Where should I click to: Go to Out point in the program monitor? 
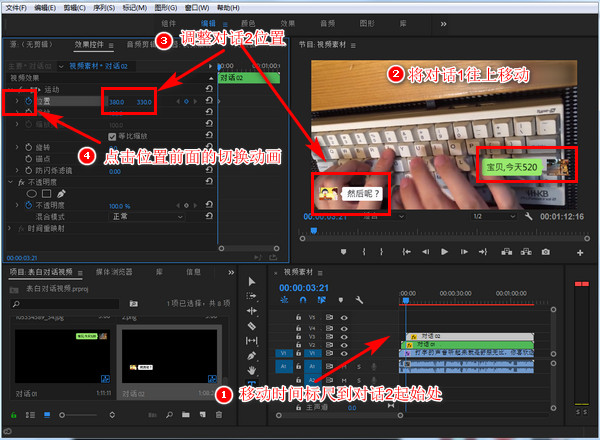tap(483, 252)
